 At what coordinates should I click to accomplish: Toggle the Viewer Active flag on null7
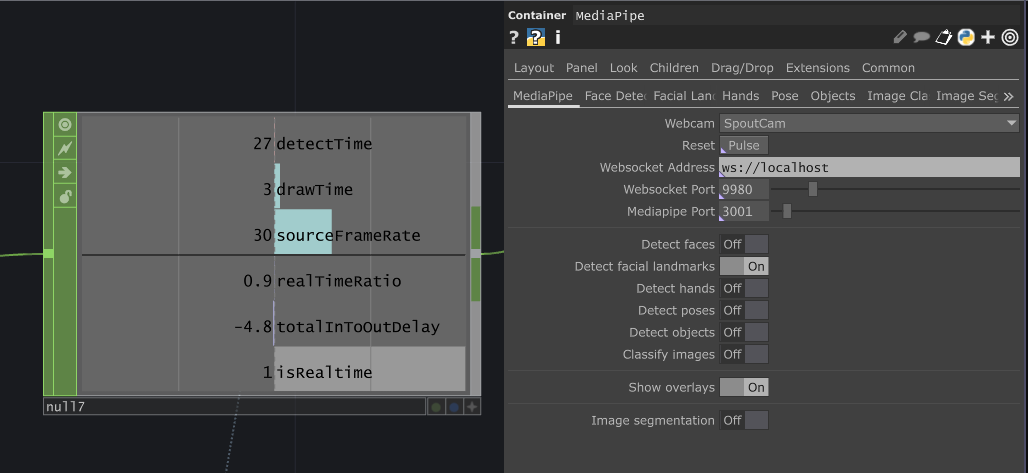[x=65, y=125]
